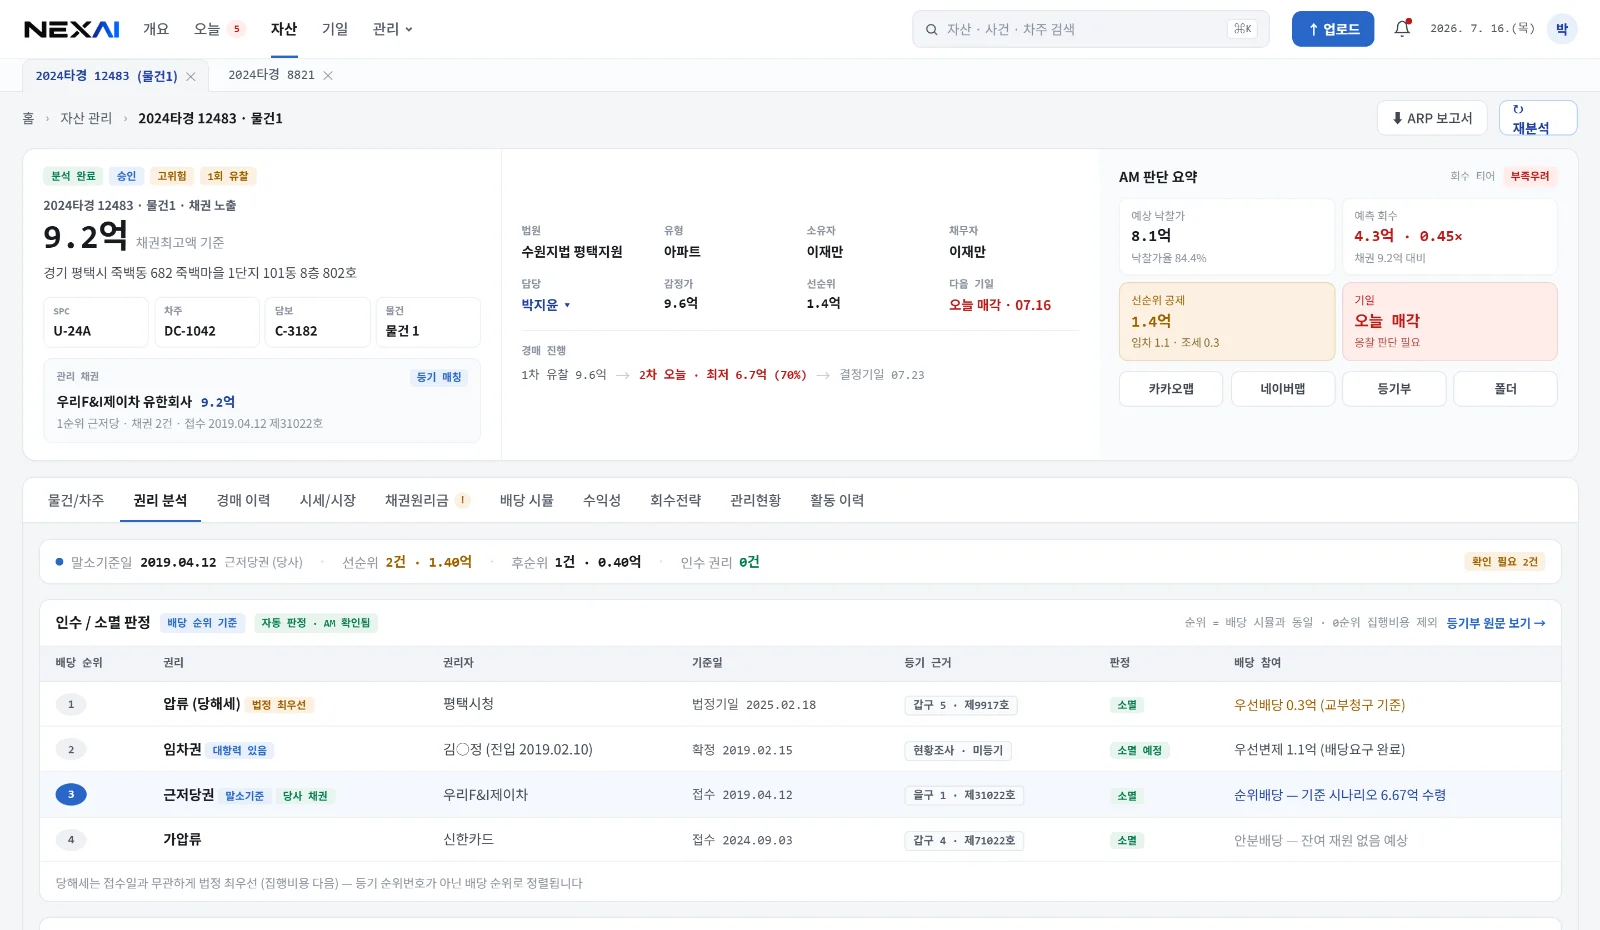Select the 담보 C-3182 card
The height and width of the screenshot is (930, 1600).
[318, 322]
